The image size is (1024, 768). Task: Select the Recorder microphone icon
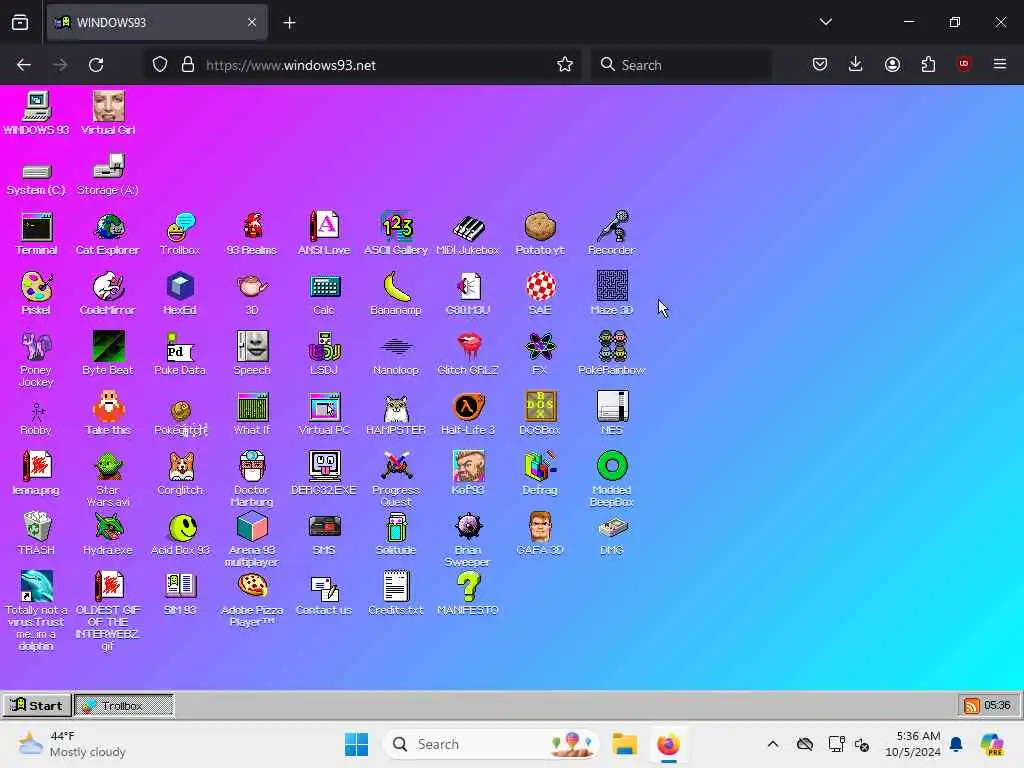point(612,233)
